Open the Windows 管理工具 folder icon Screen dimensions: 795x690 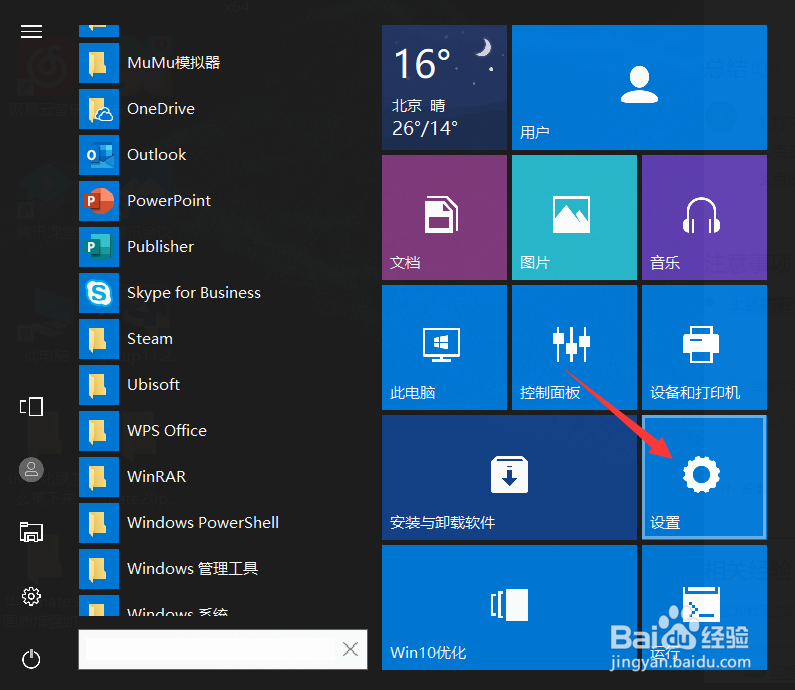[99, 569]
